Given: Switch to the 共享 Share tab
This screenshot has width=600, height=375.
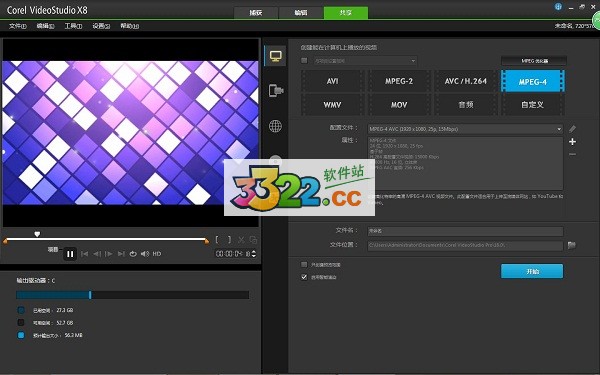Looking at the screenshot, I should [346, 13].
